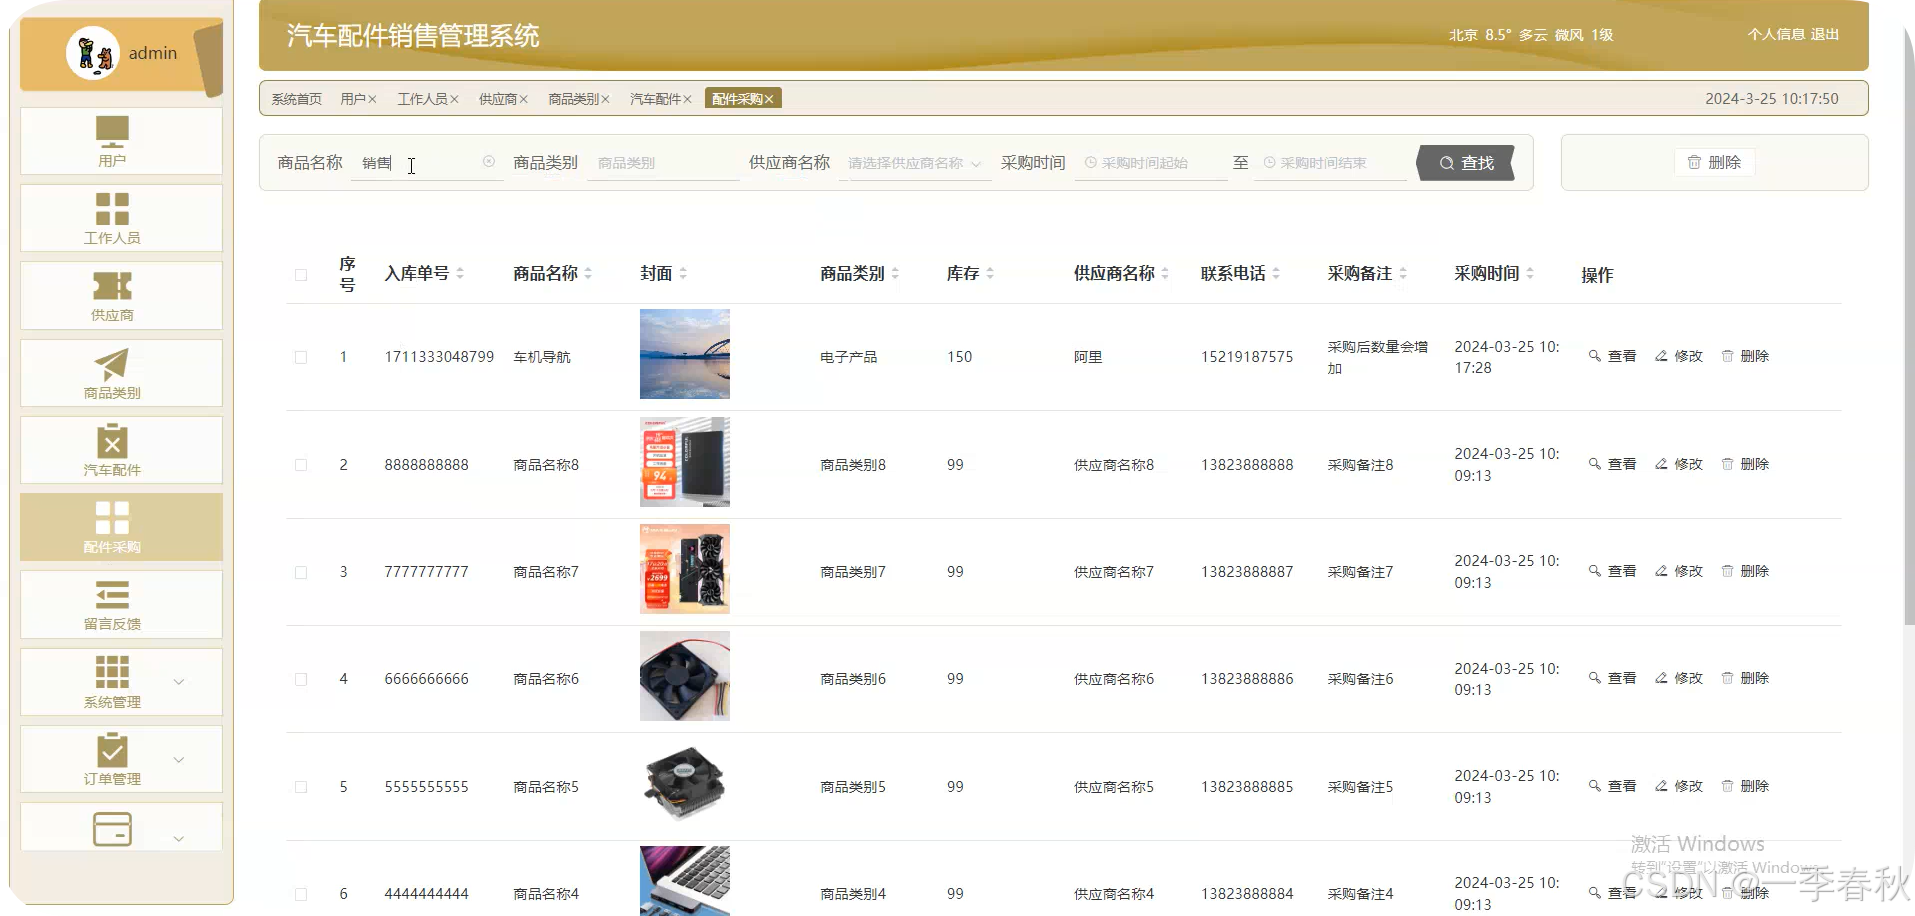Click the 查找 search button

[x=1465, y=162]
